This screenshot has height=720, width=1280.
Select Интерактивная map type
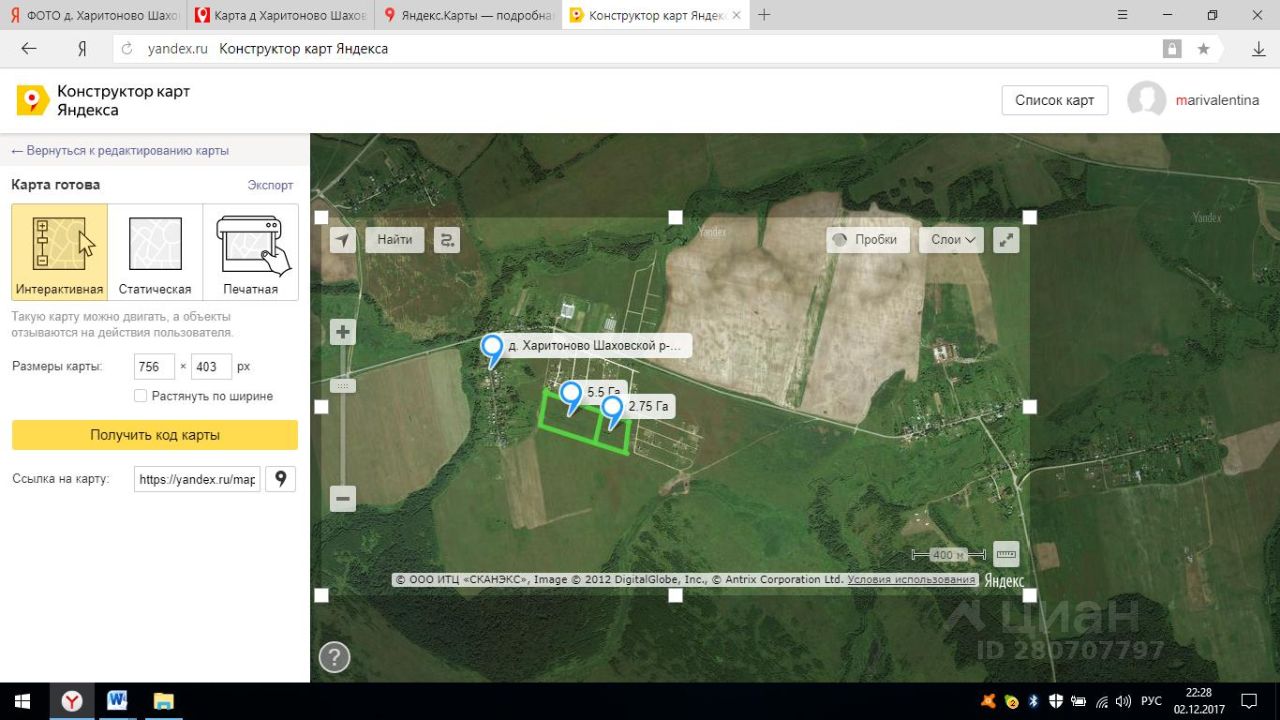tap(59, 252)
